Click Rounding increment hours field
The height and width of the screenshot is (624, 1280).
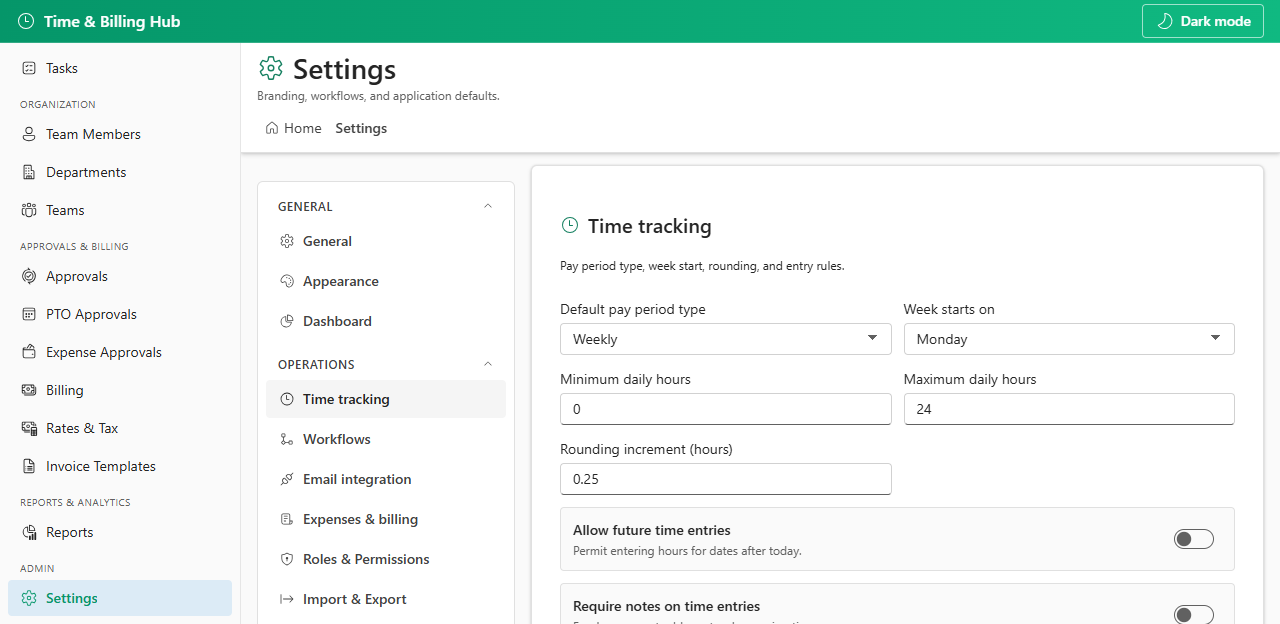click(725, 479)
